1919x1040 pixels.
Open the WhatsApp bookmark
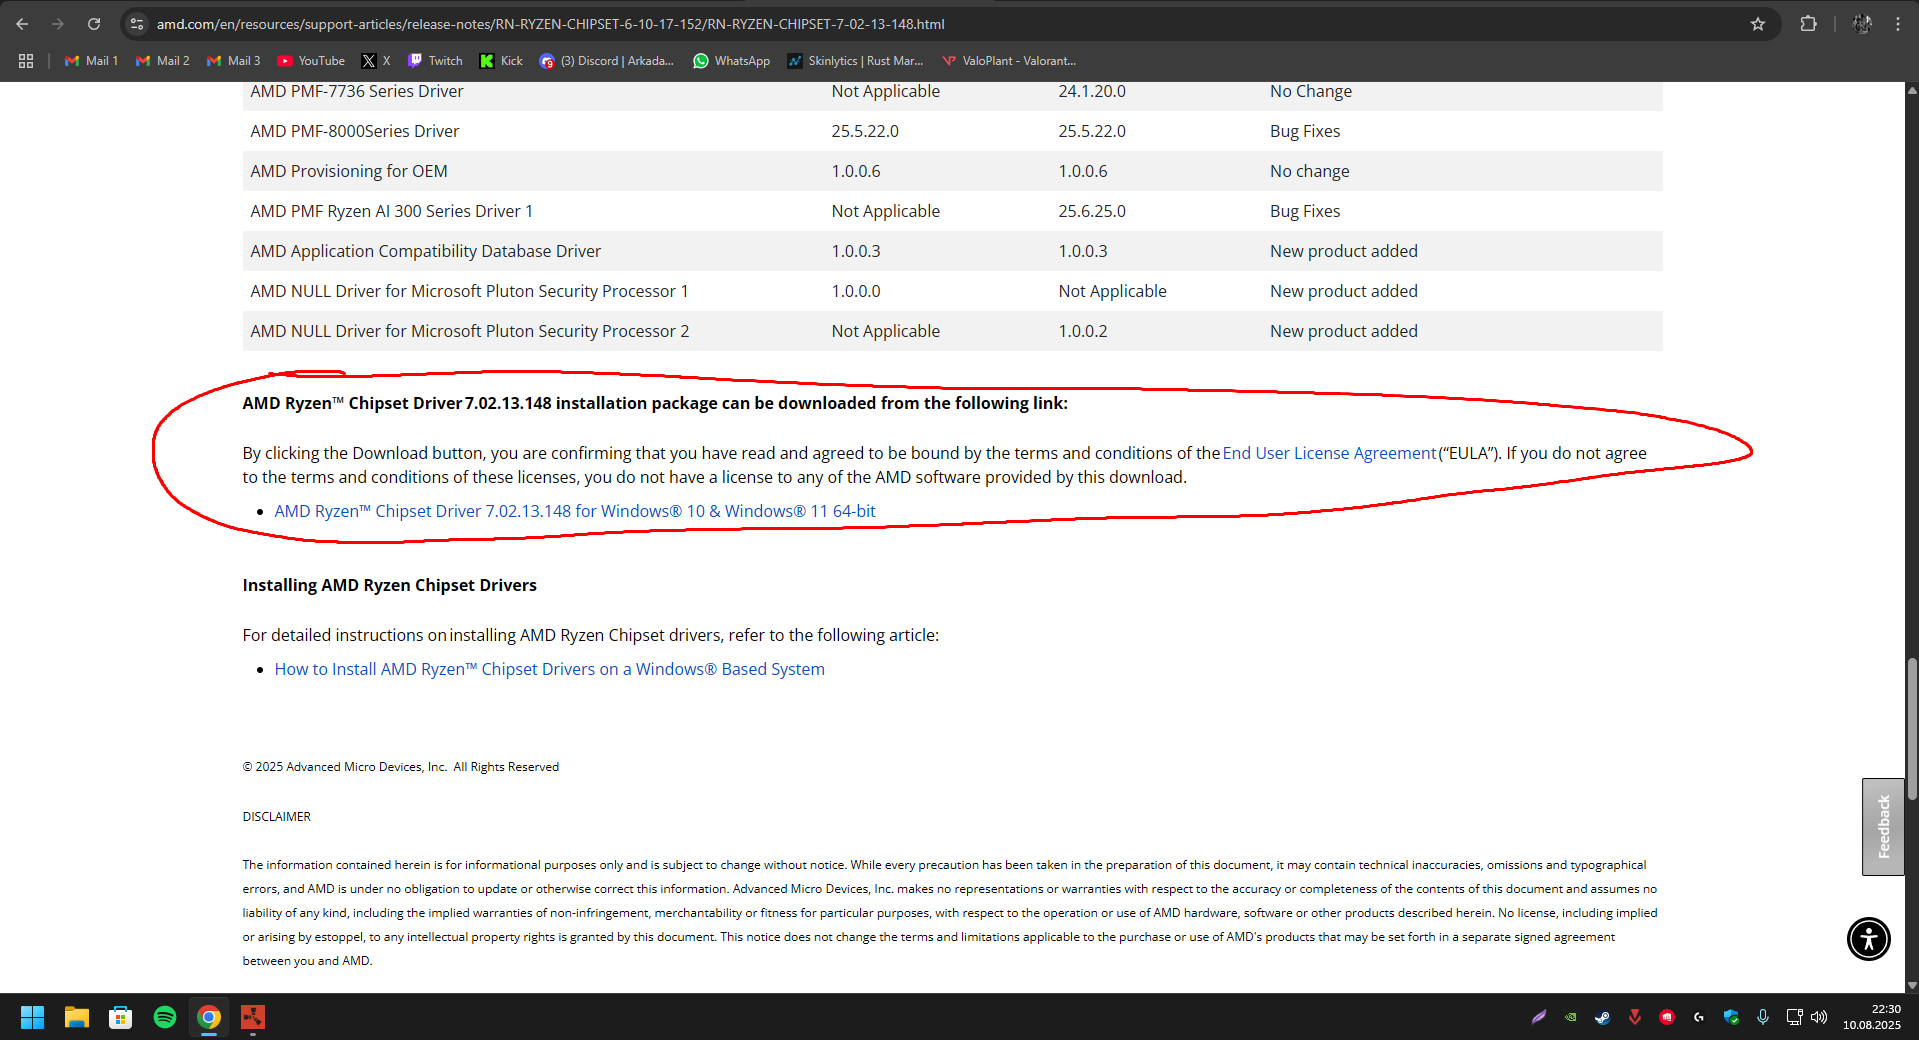(x=732, y=61)
